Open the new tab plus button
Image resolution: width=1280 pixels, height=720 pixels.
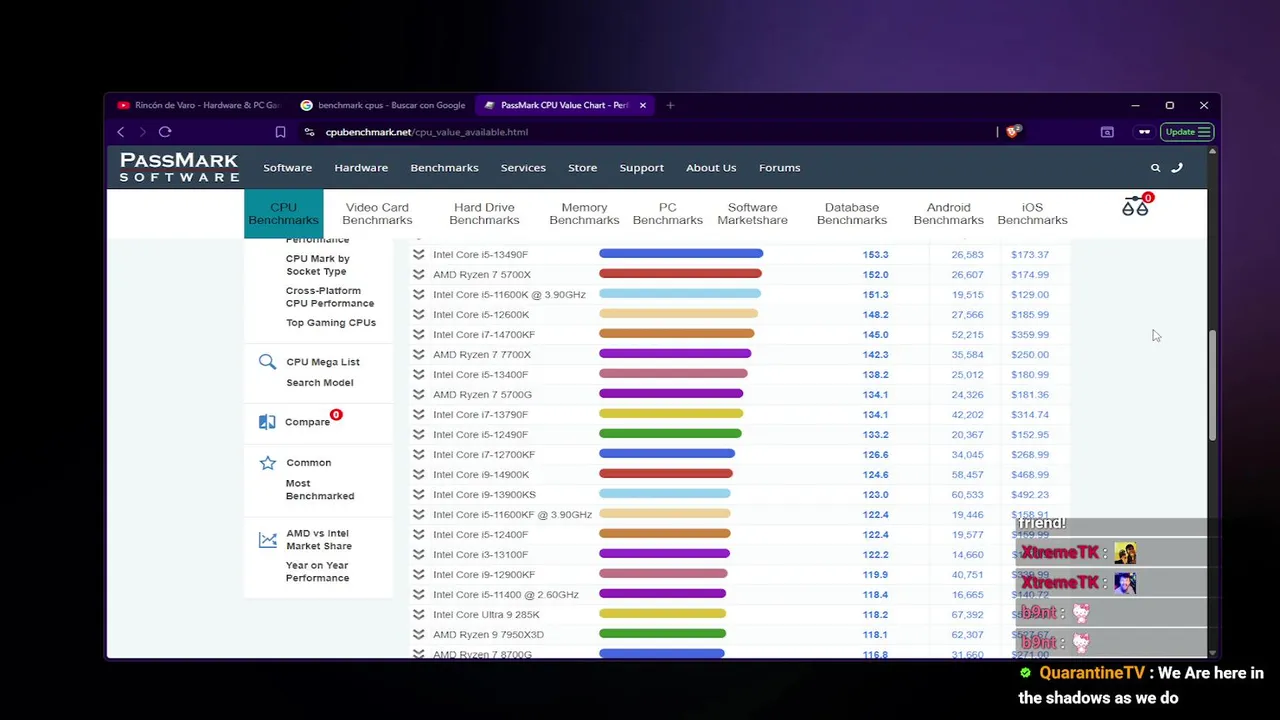(x=670, y=105)
